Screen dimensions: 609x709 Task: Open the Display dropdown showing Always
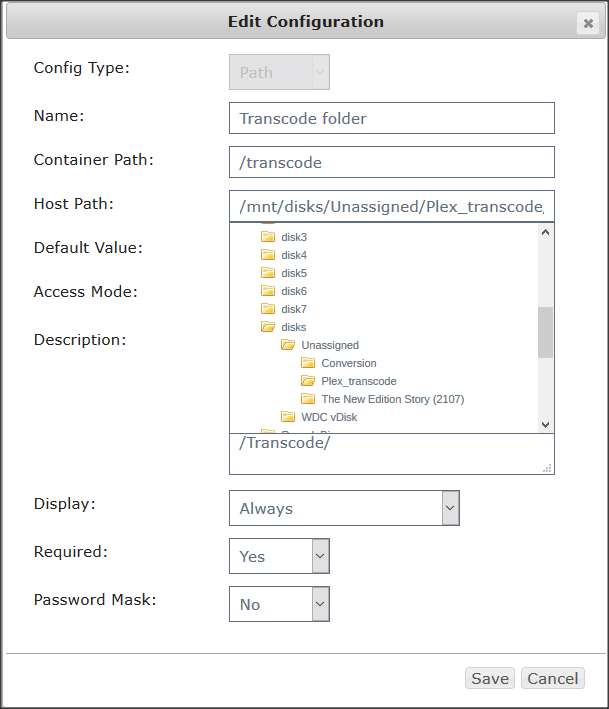345,508
